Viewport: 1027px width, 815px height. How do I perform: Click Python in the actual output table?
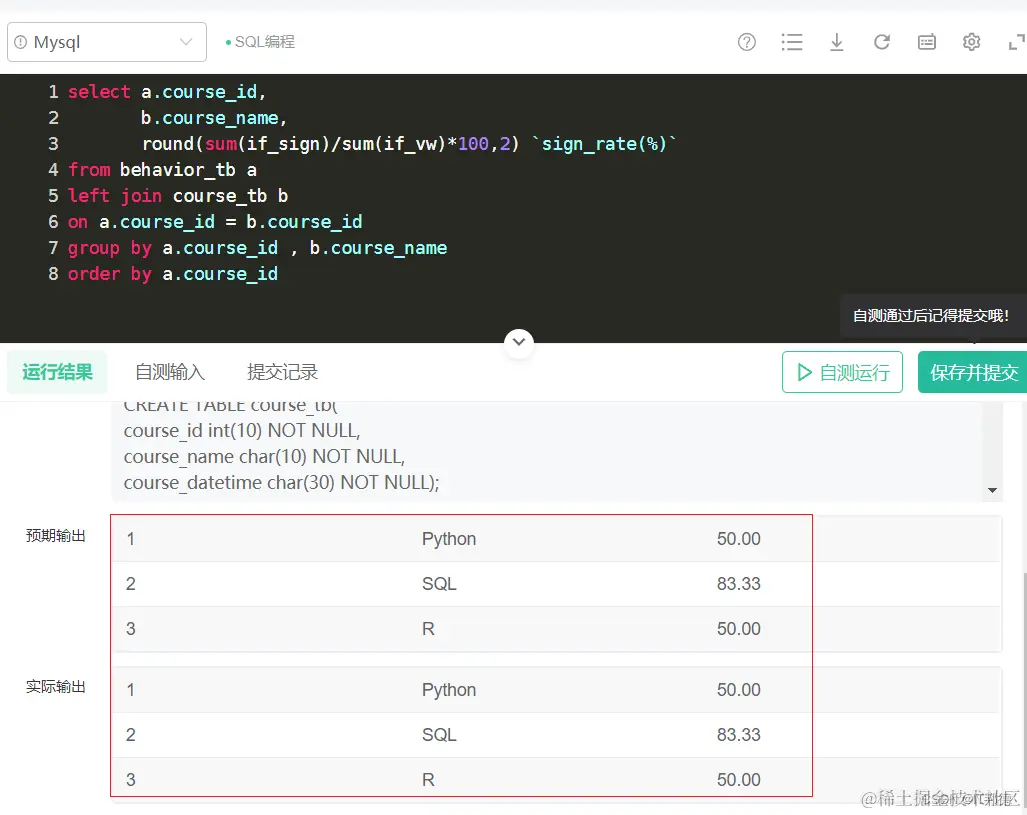point(449,690)
